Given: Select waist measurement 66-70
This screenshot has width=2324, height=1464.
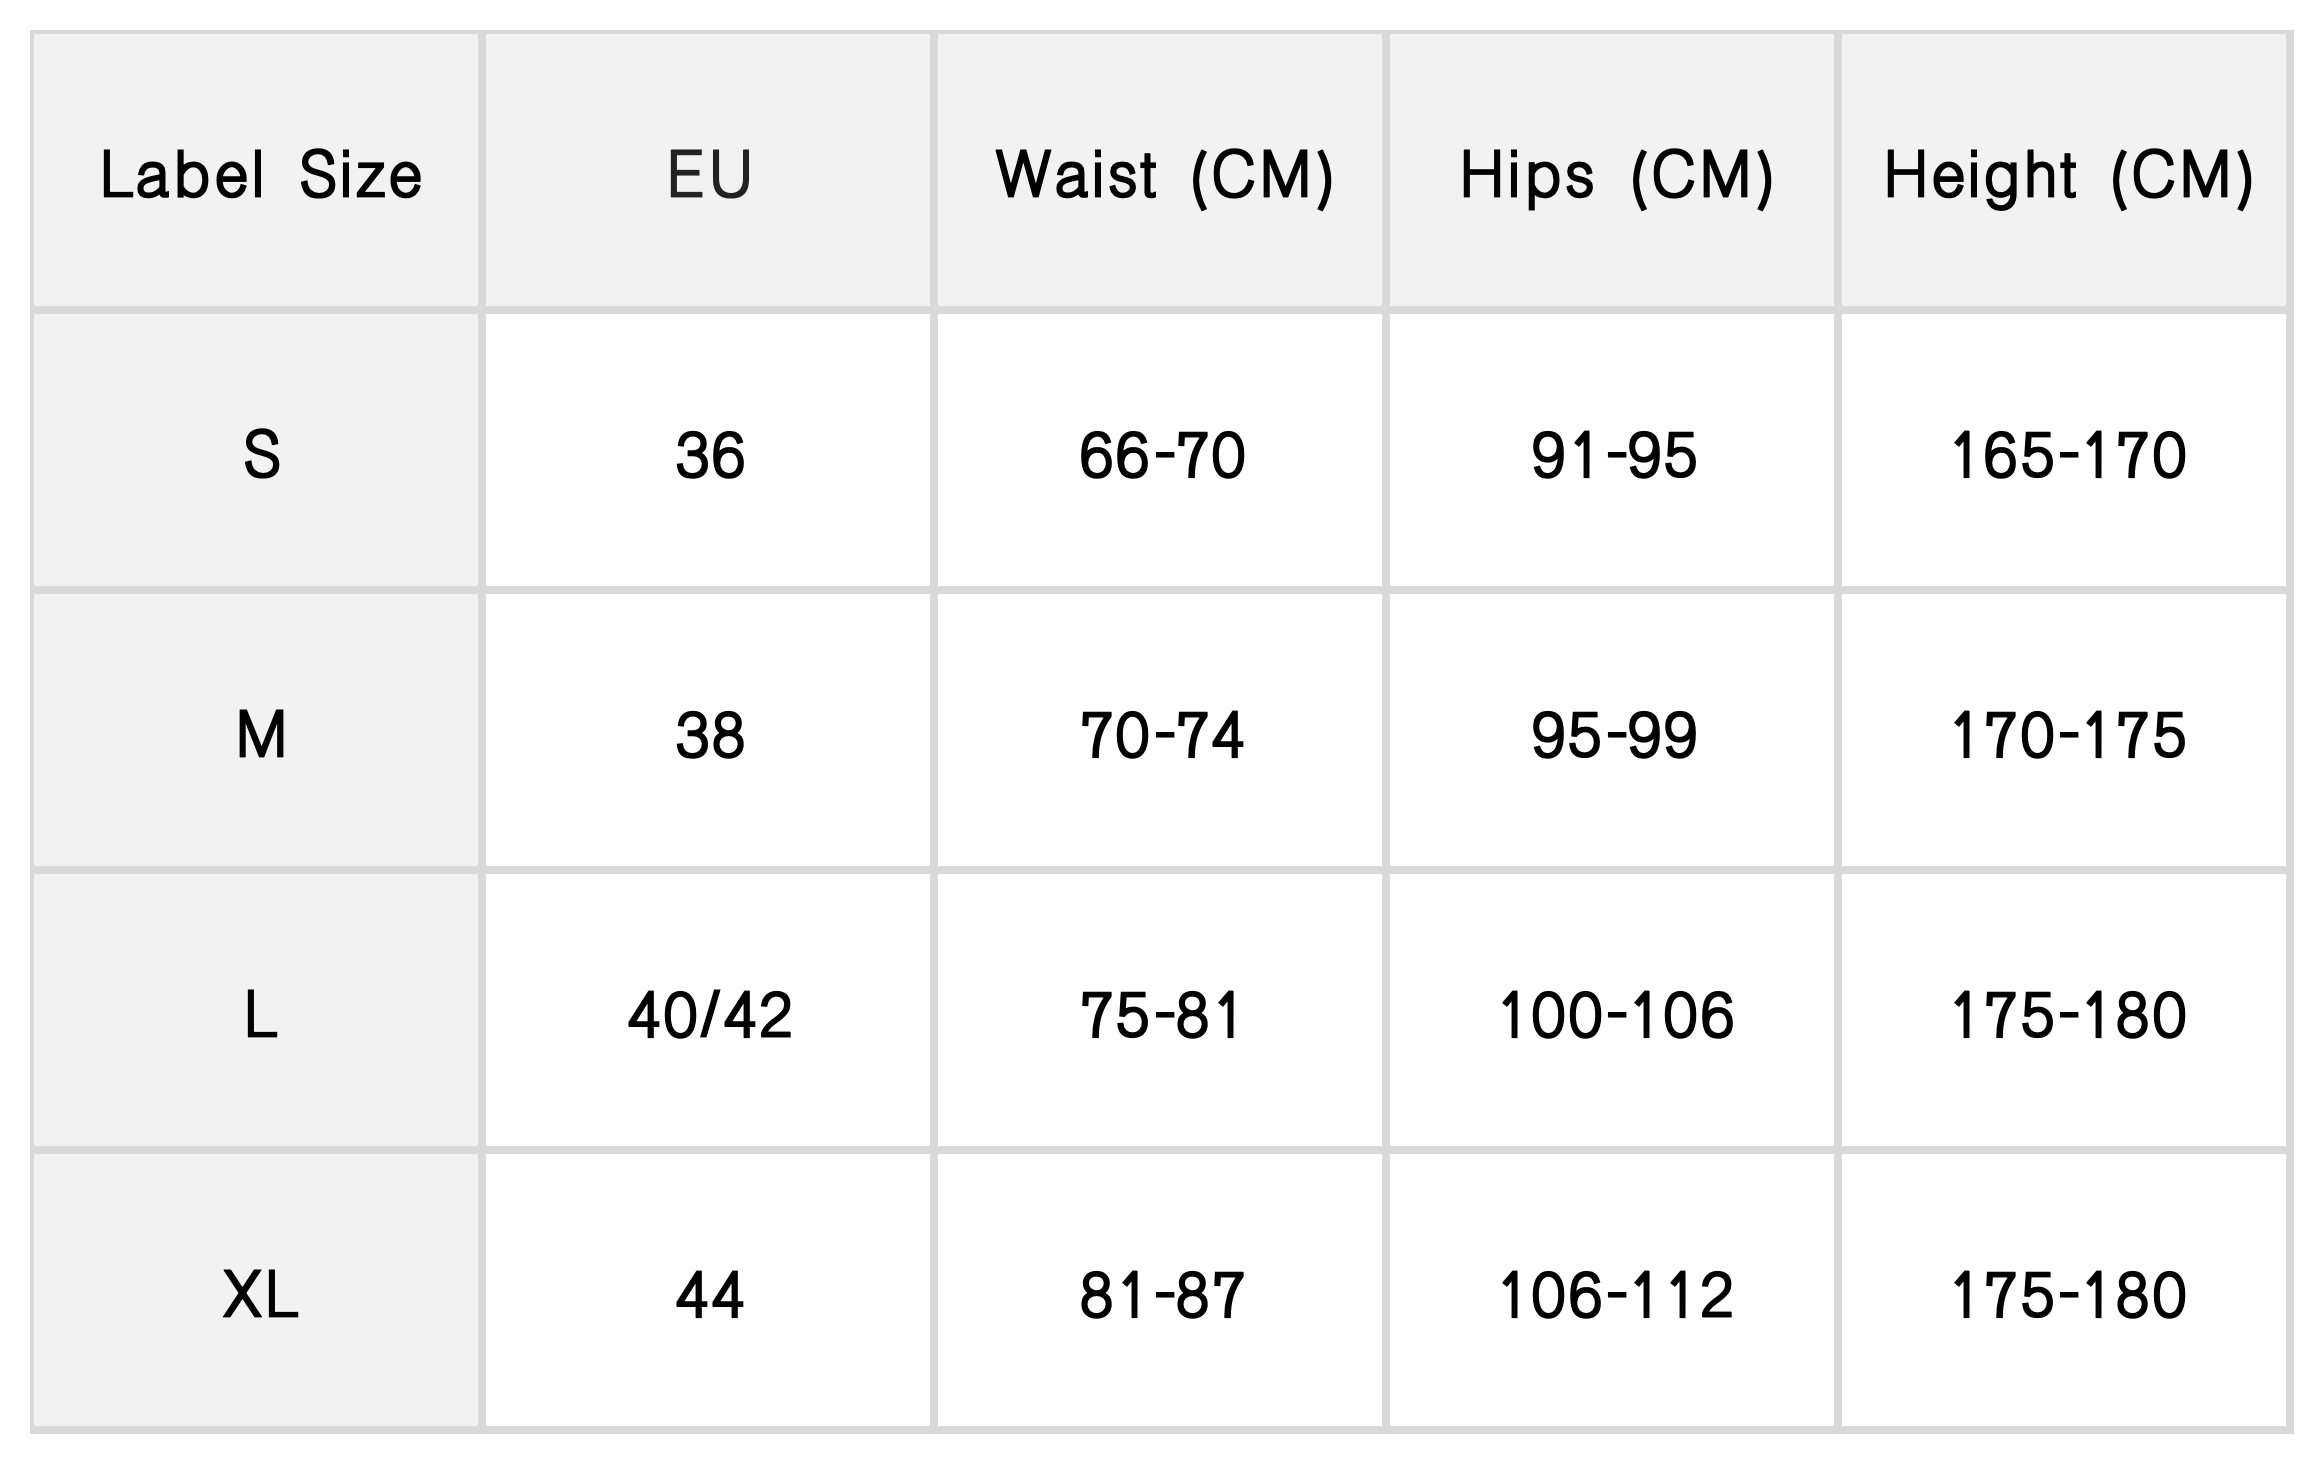Looking at the screenshot, I should pos(1161,456).
